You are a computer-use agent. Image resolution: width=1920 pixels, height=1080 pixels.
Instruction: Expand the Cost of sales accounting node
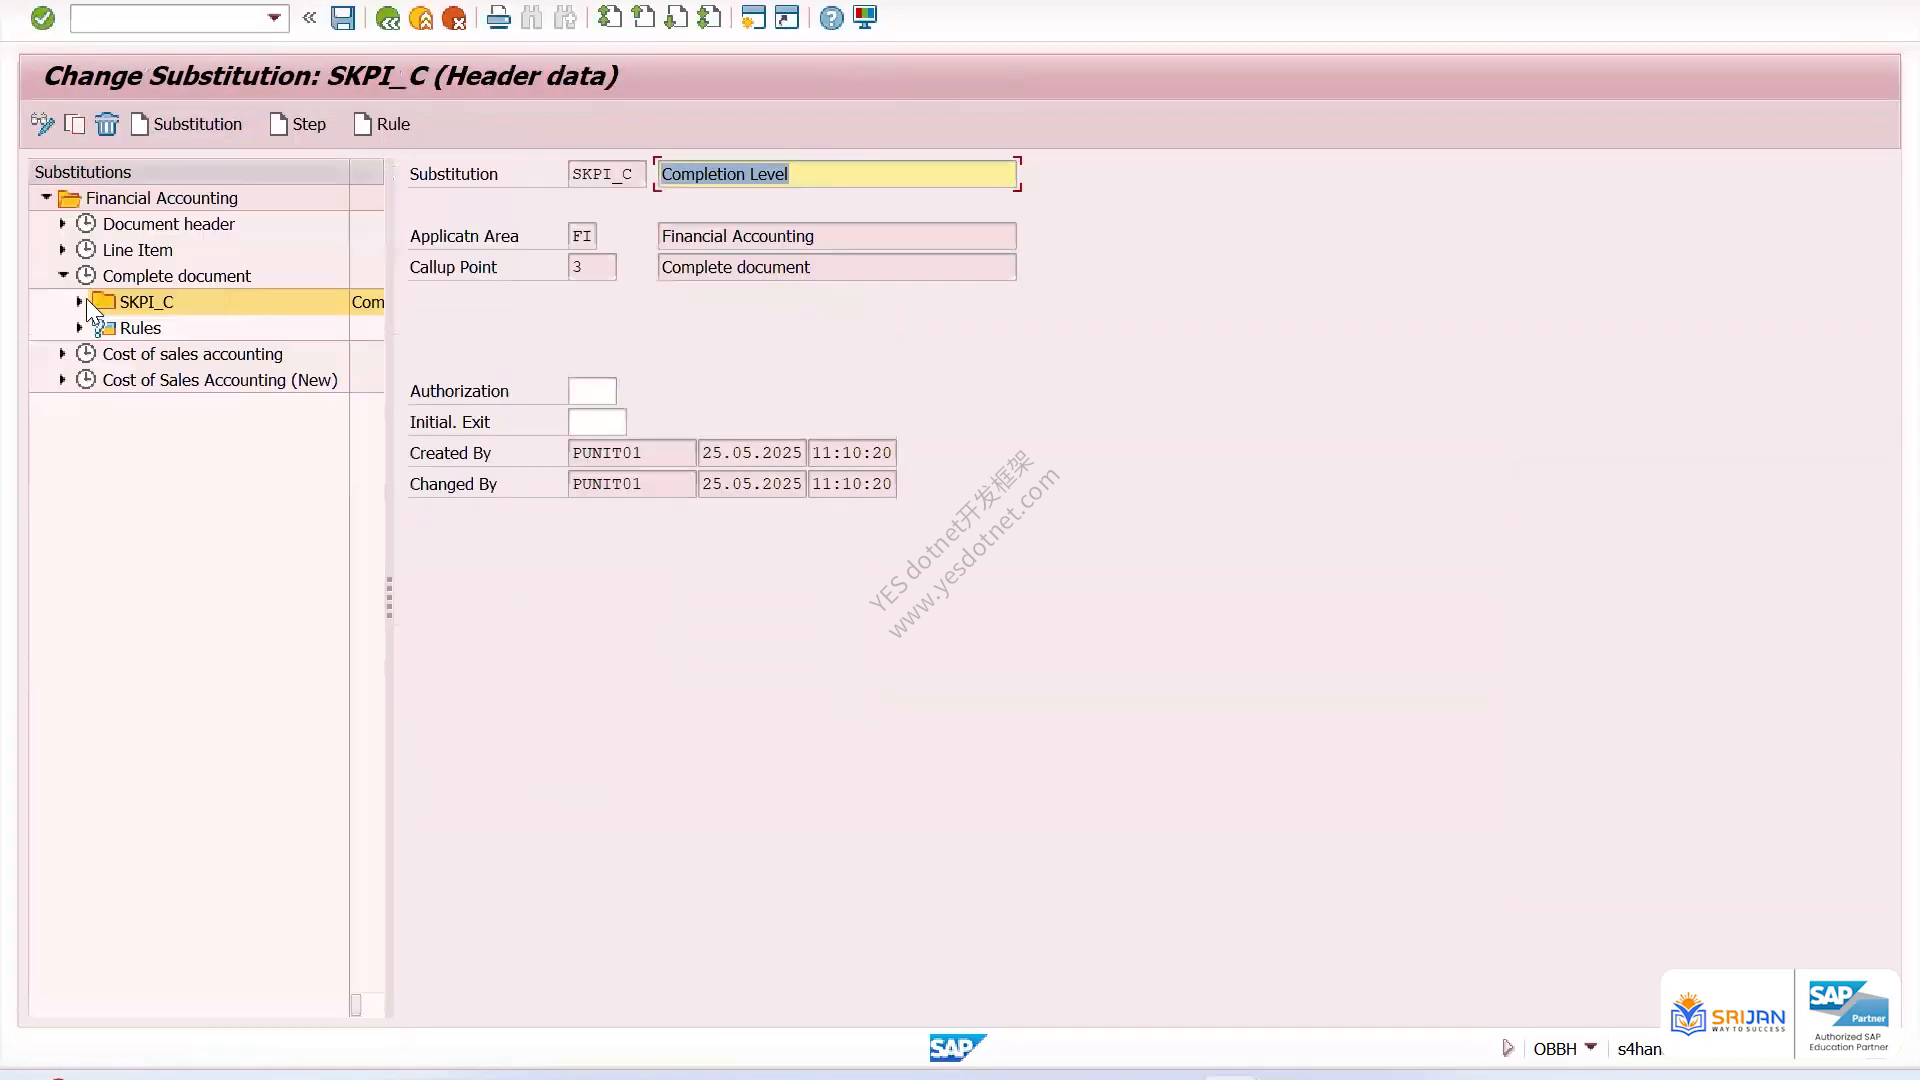tap(62, 354)
